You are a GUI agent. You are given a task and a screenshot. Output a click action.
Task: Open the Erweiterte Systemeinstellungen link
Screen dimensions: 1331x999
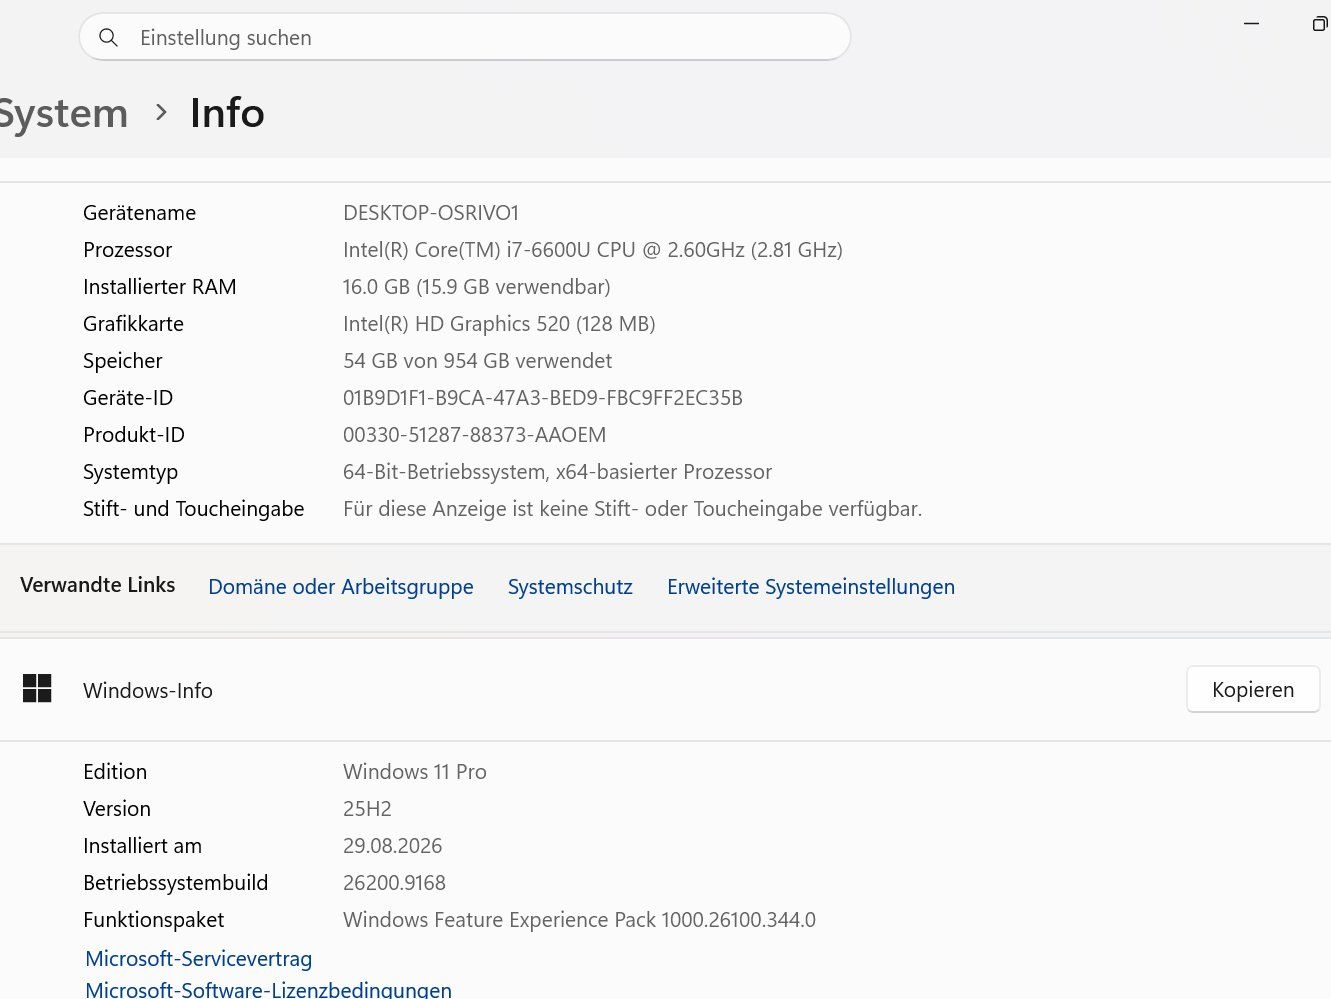[811, 587]
